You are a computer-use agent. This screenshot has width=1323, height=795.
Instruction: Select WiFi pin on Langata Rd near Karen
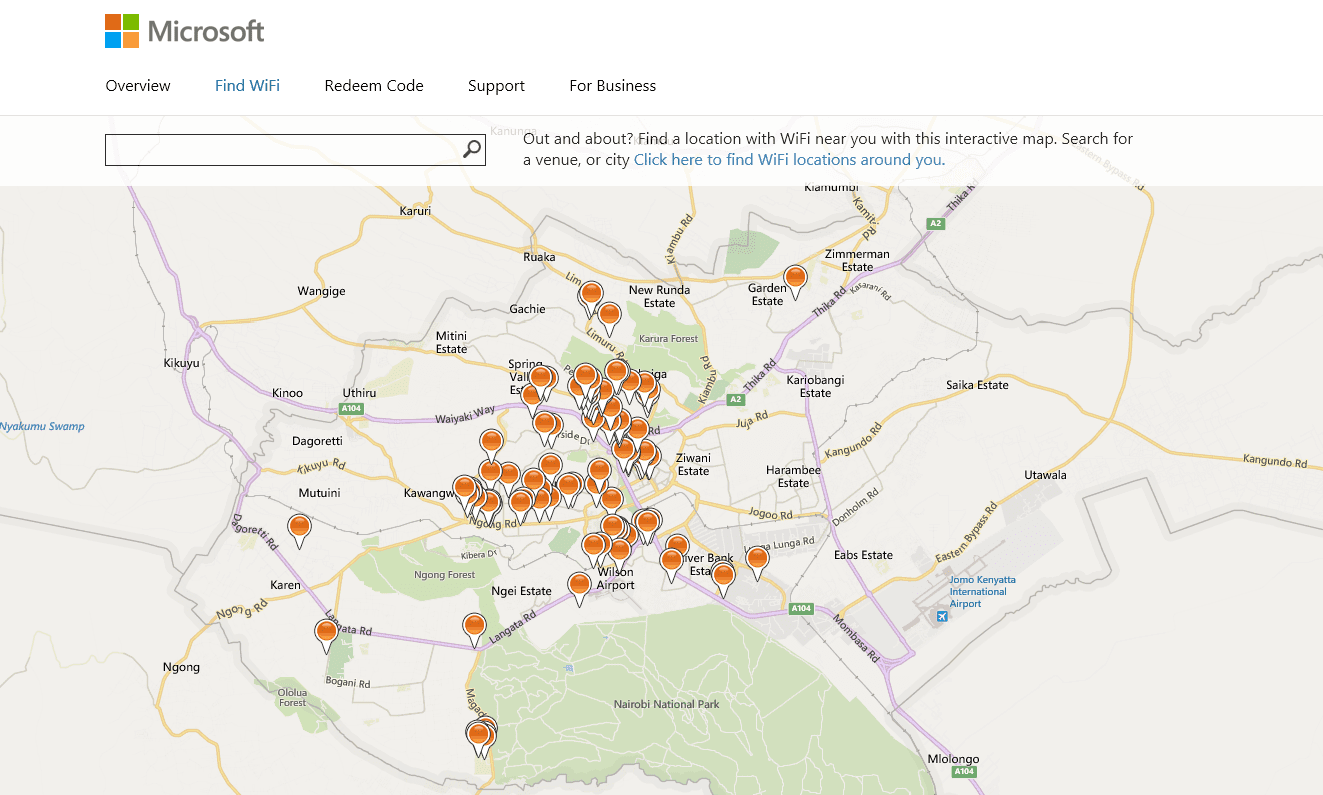click(x=326, y=636)
